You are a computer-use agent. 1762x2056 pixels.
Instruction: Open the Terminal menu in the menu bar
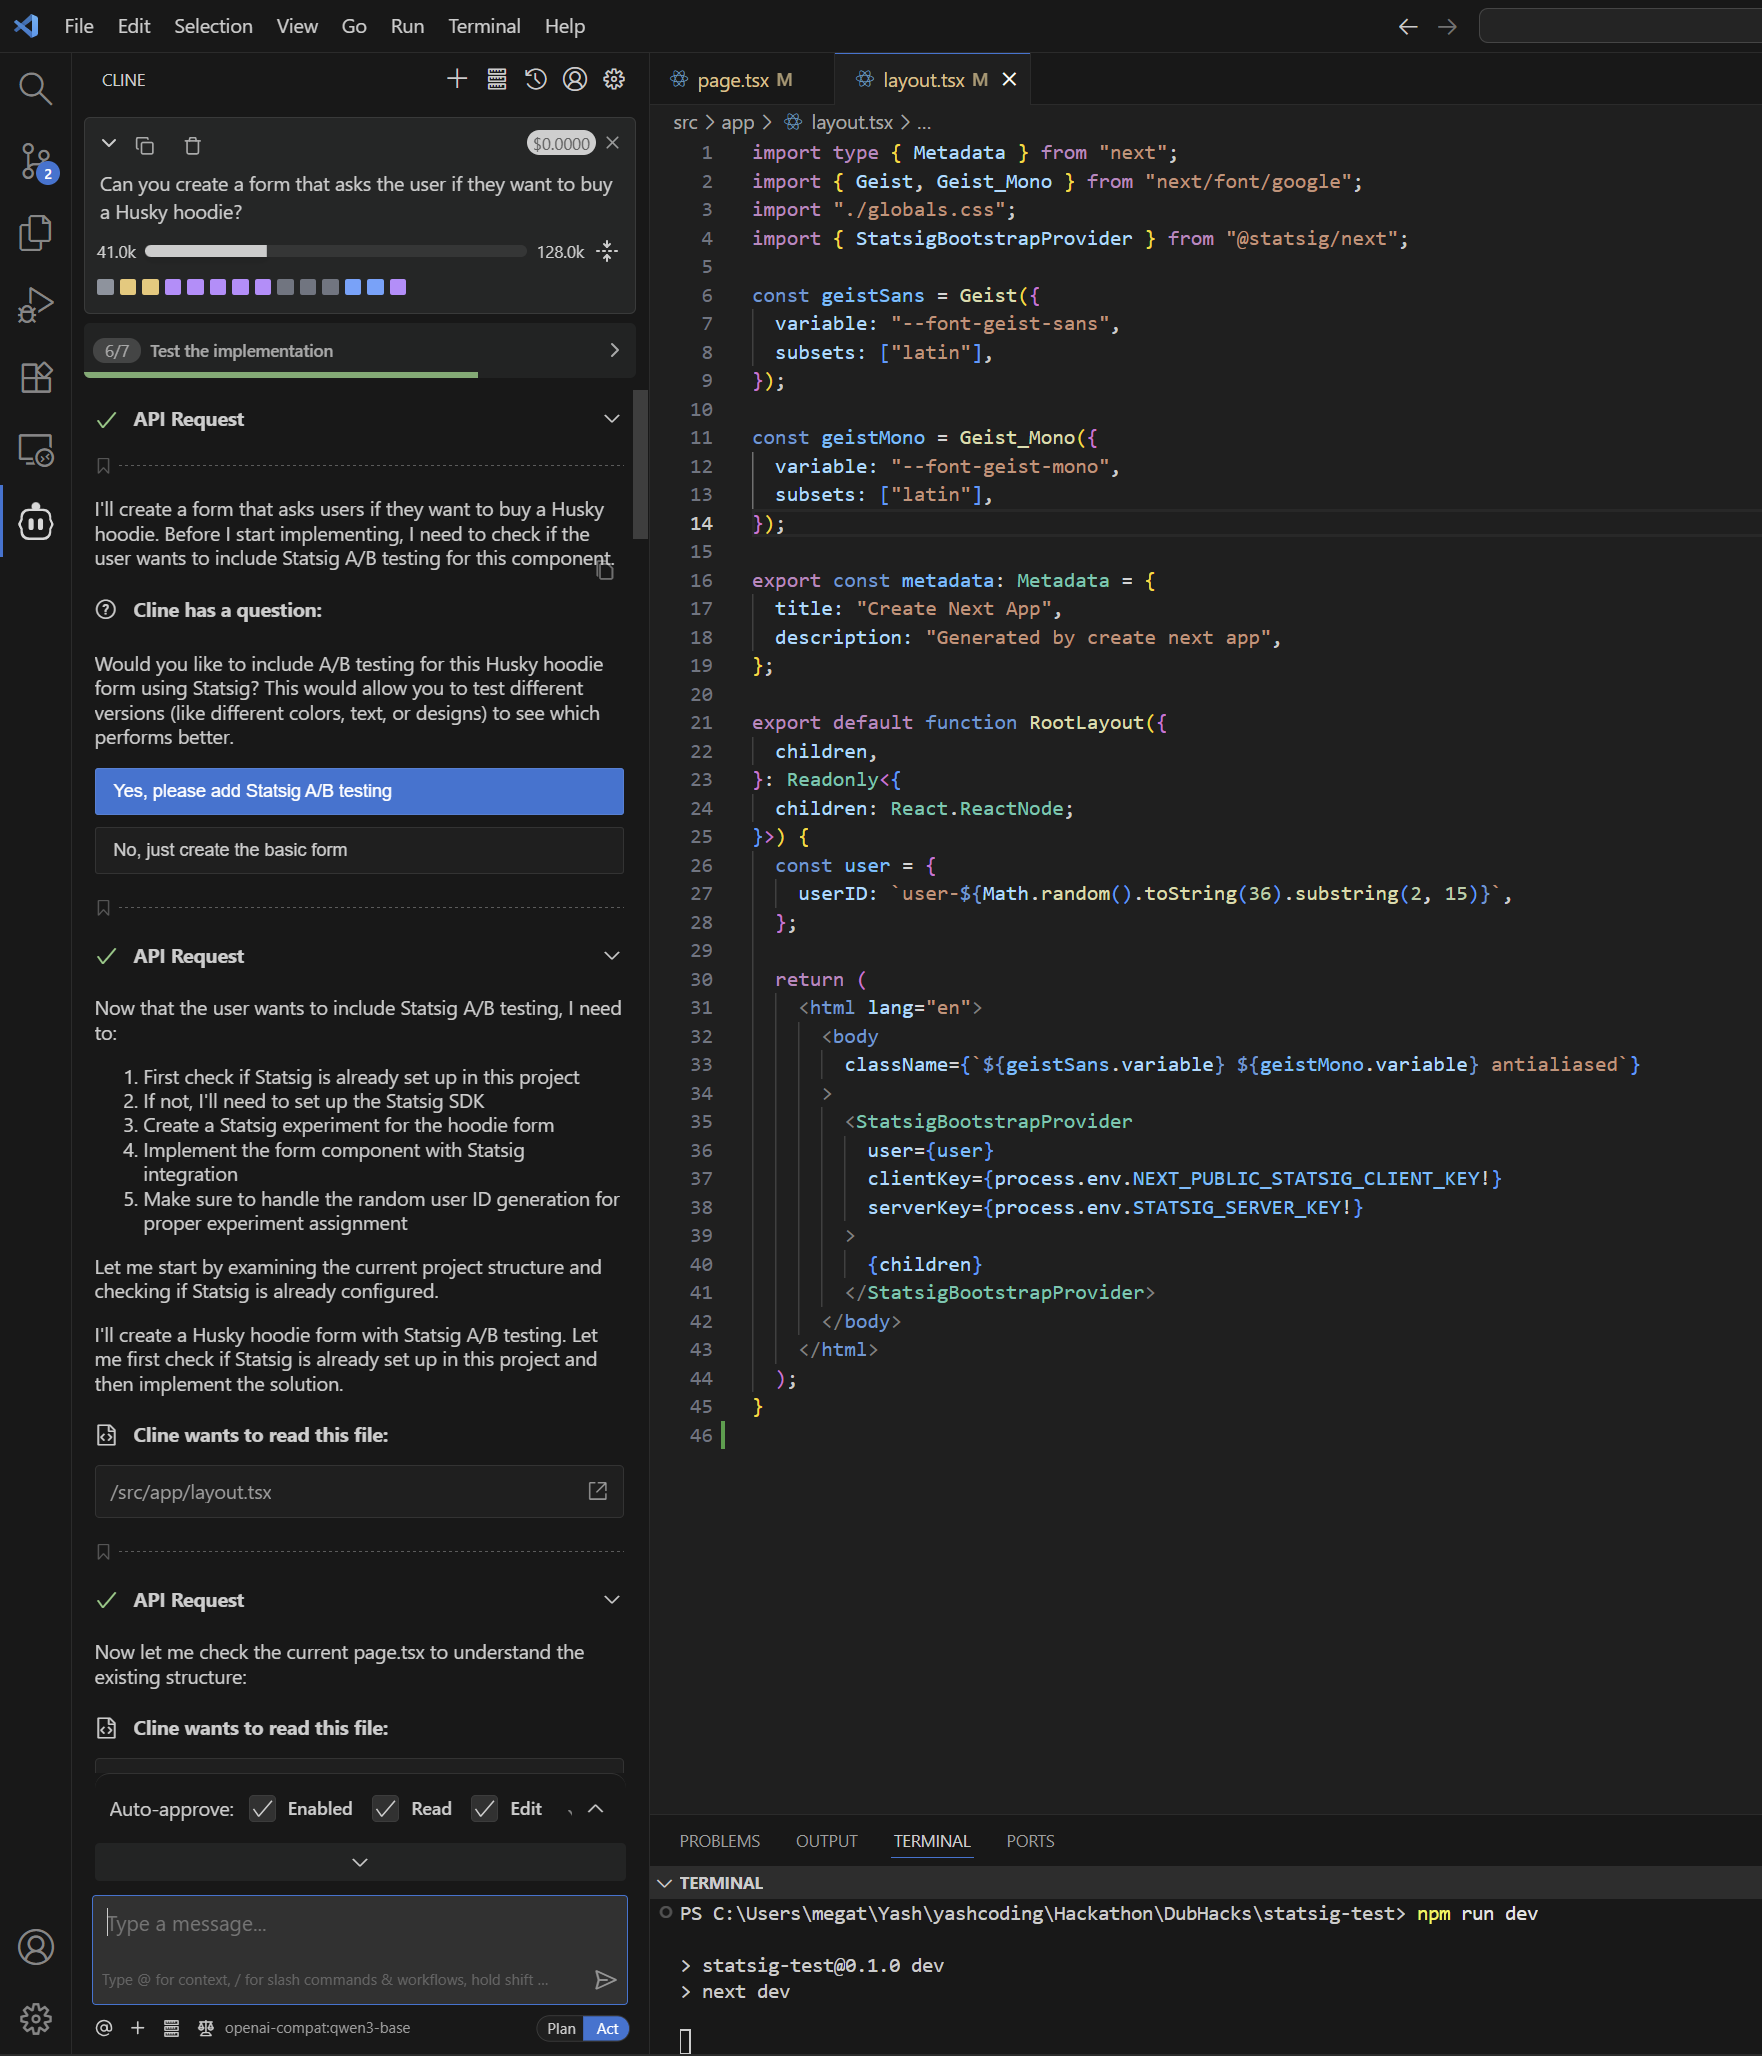click(484, 26)
